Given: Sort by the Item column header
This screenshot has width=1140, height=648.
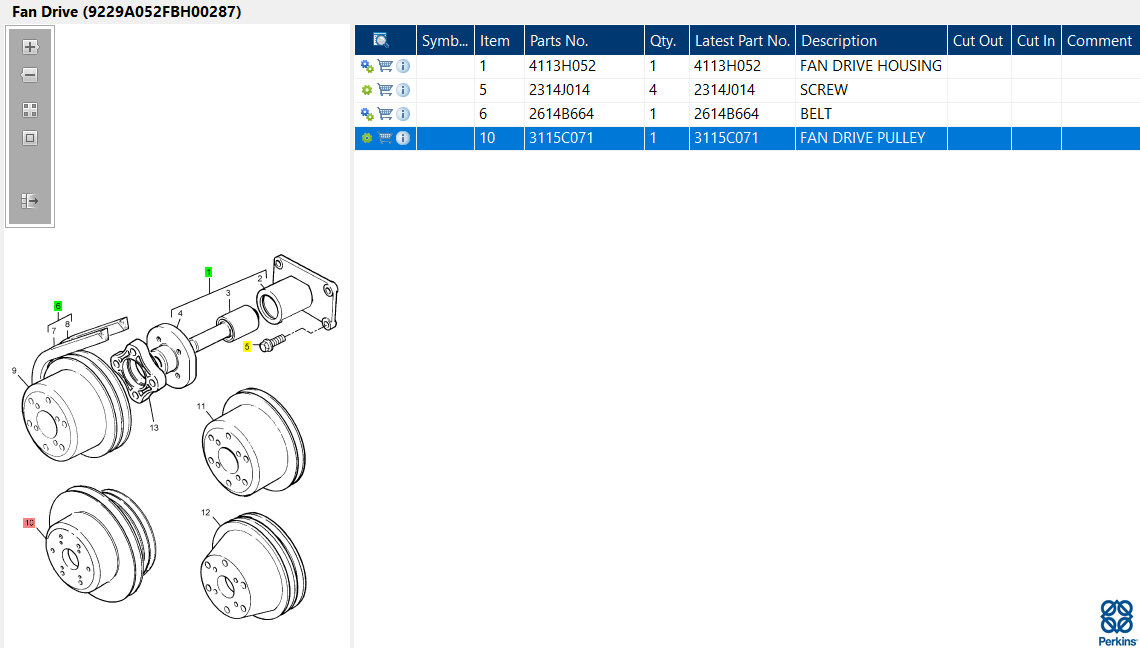Looking at the screenshot, I should pyautogui.click(x=499, y=41).
